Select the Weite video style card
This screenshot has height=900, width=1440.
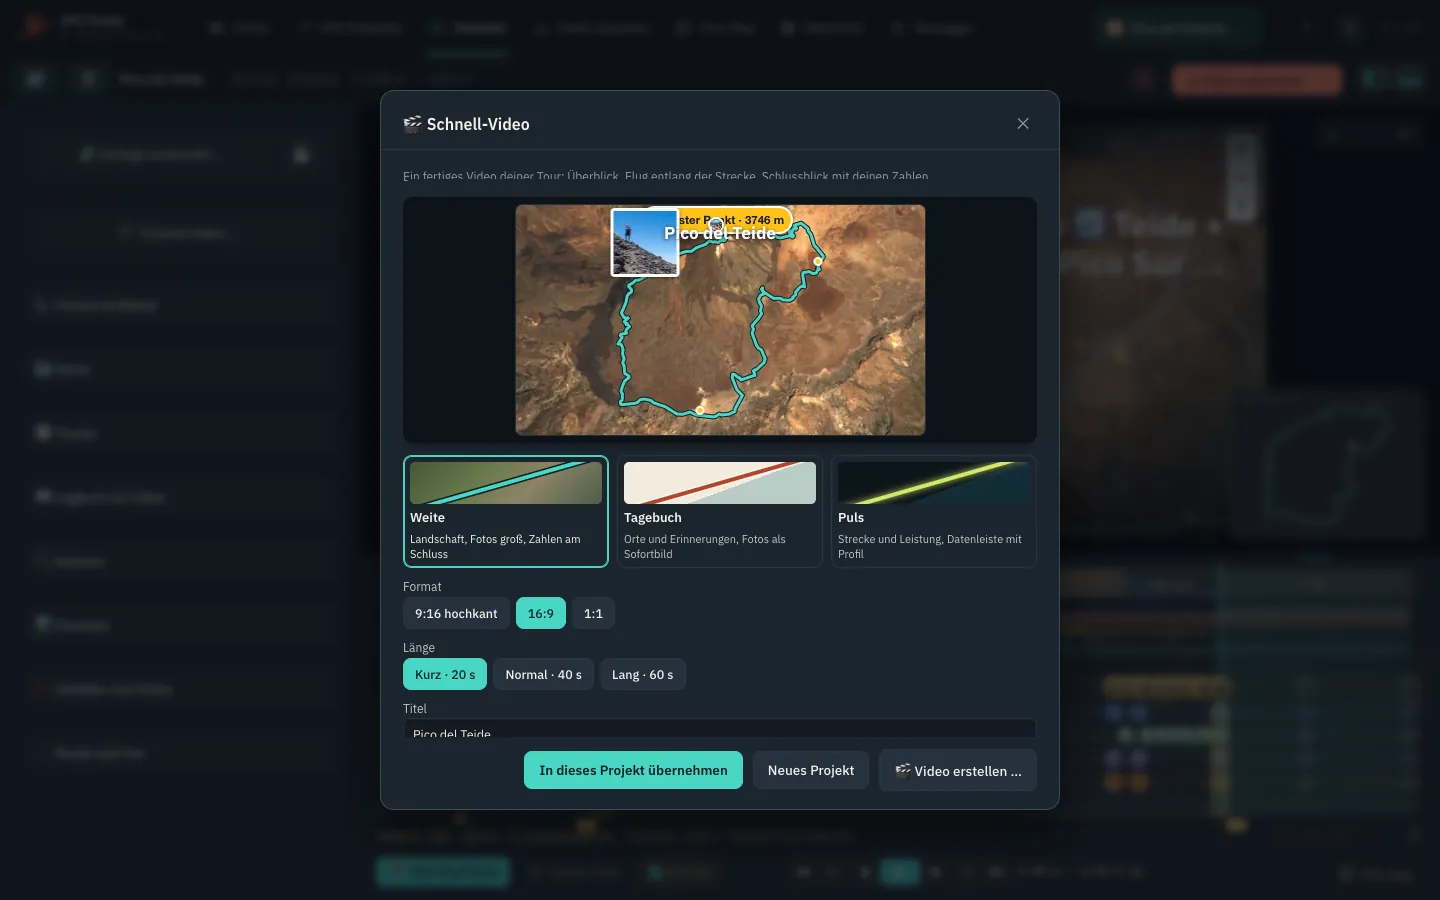pyautogui.click(x=506, y=511)
